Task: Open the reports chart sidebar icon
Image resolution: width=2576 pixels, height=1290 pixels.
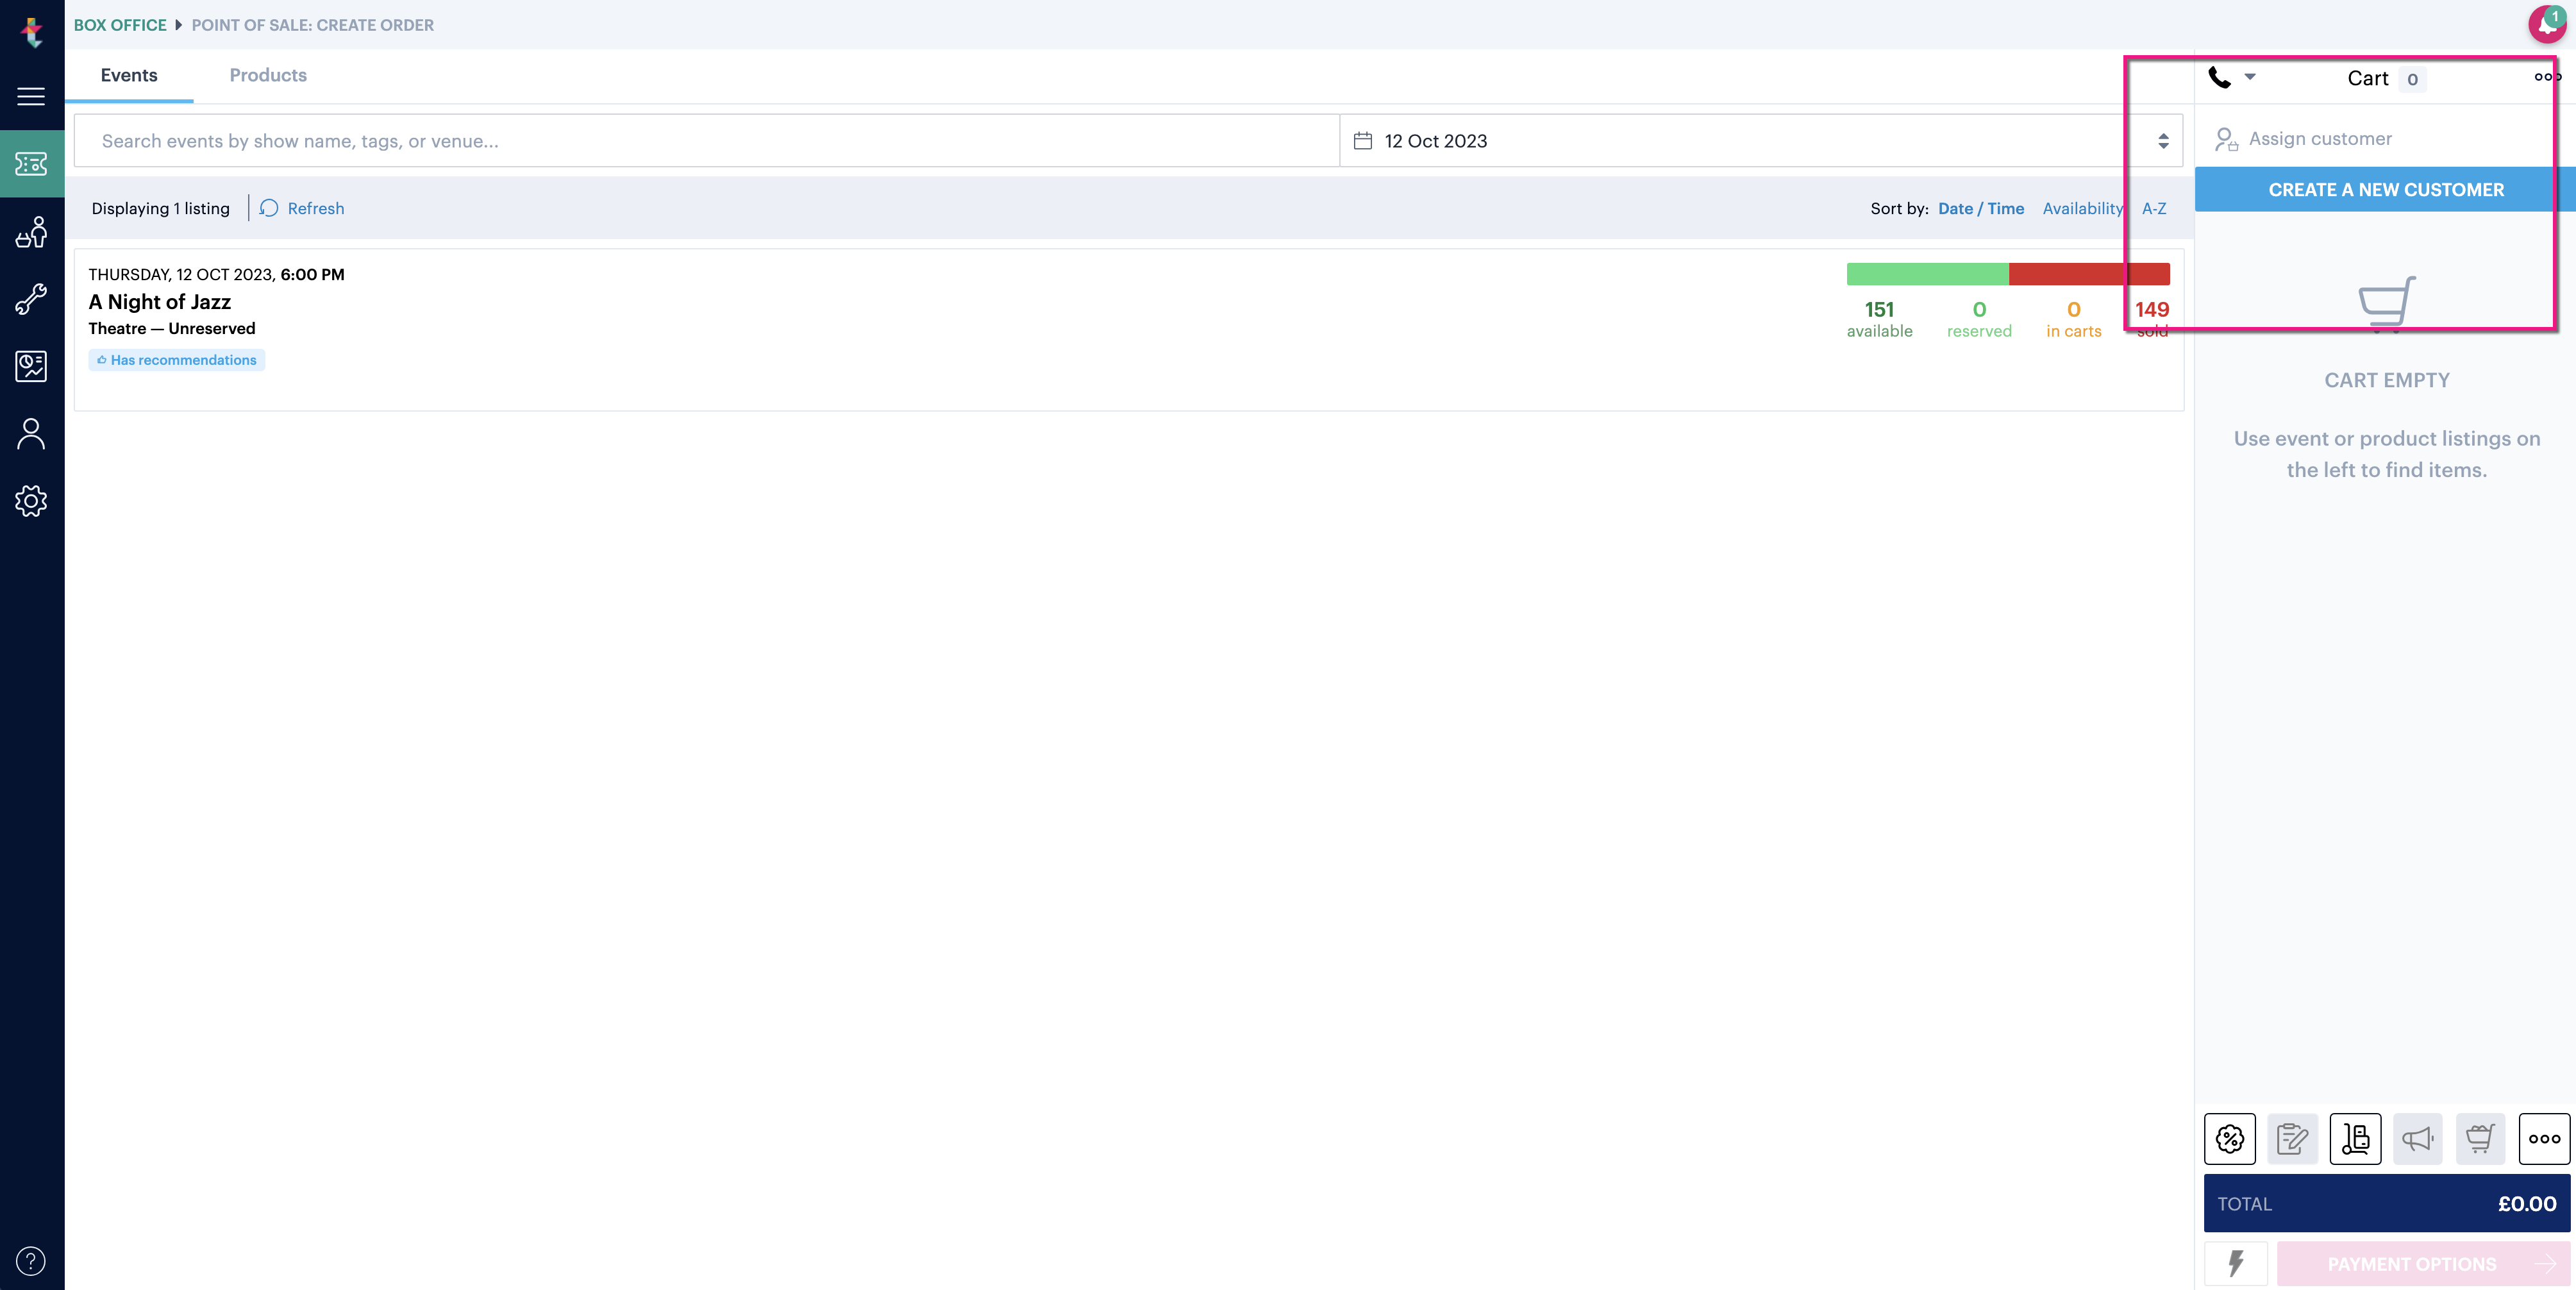Action: [x=31, y=366]
